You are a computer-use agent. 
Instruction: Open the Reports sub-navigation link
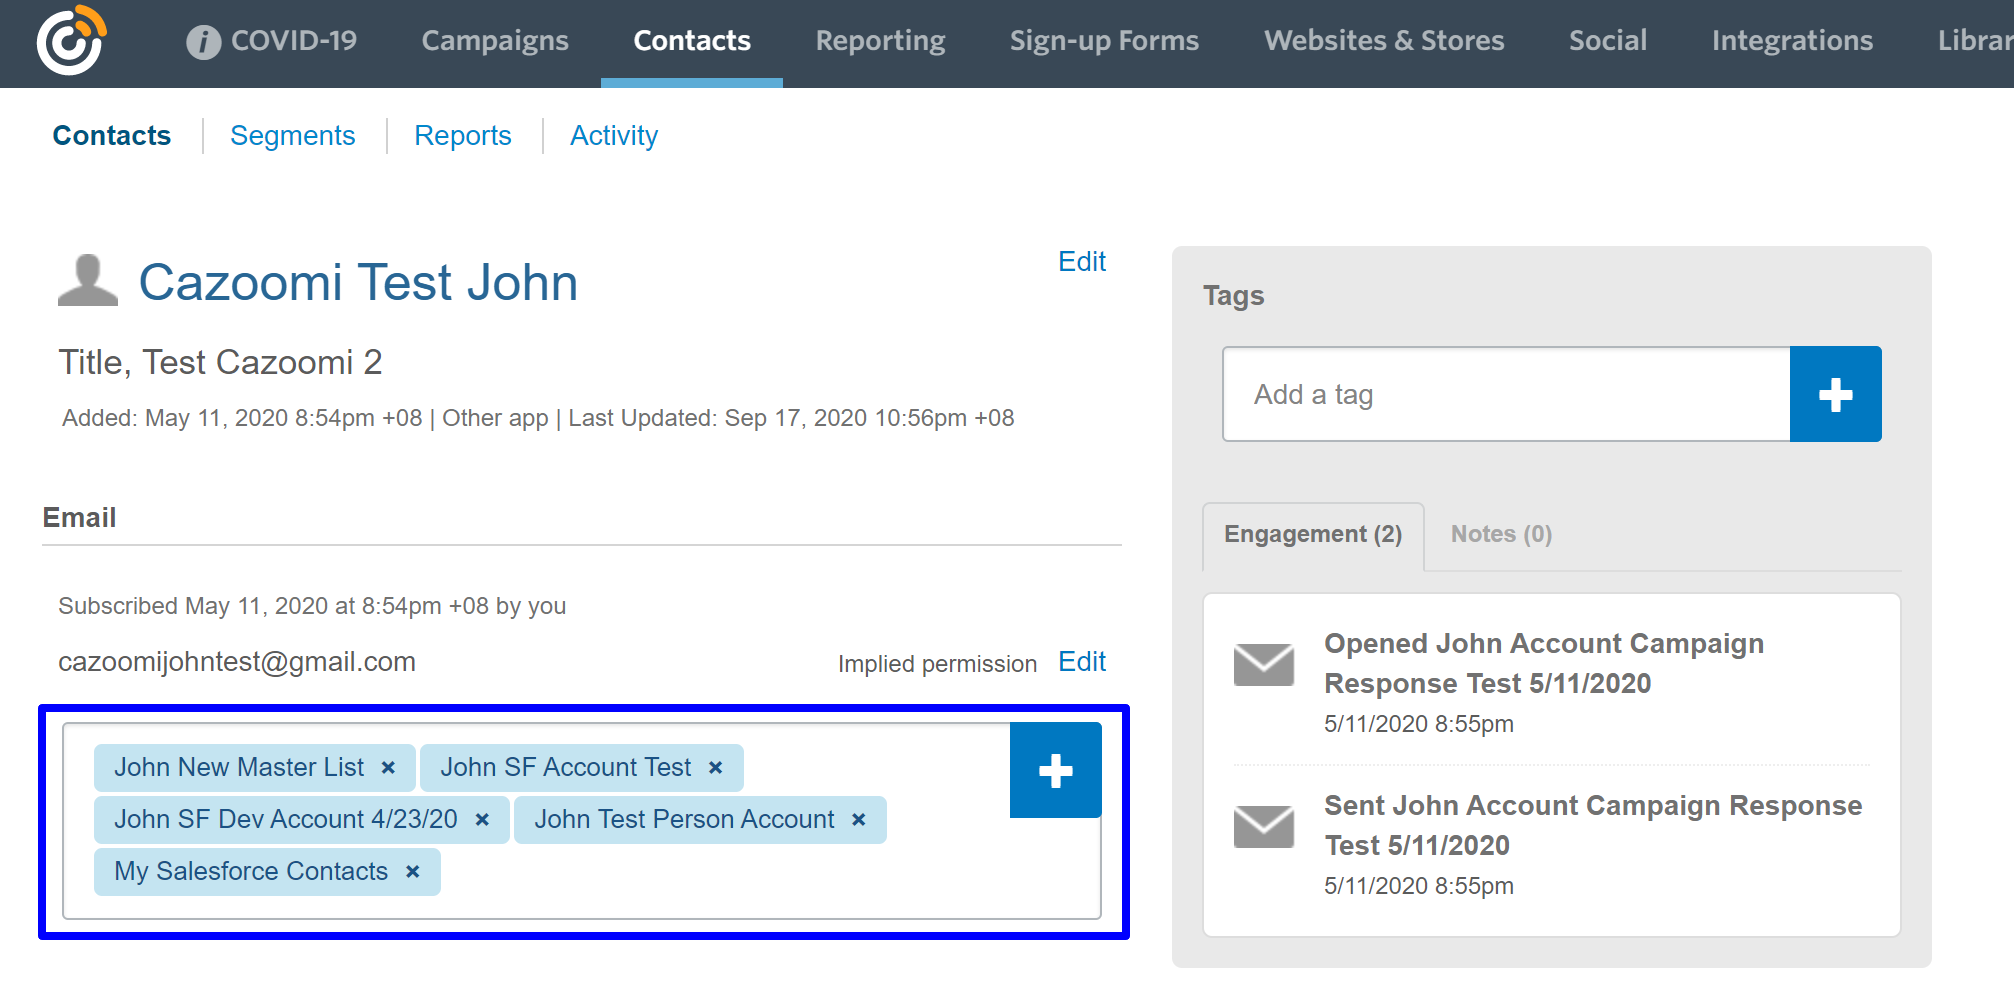coord(463,136)
